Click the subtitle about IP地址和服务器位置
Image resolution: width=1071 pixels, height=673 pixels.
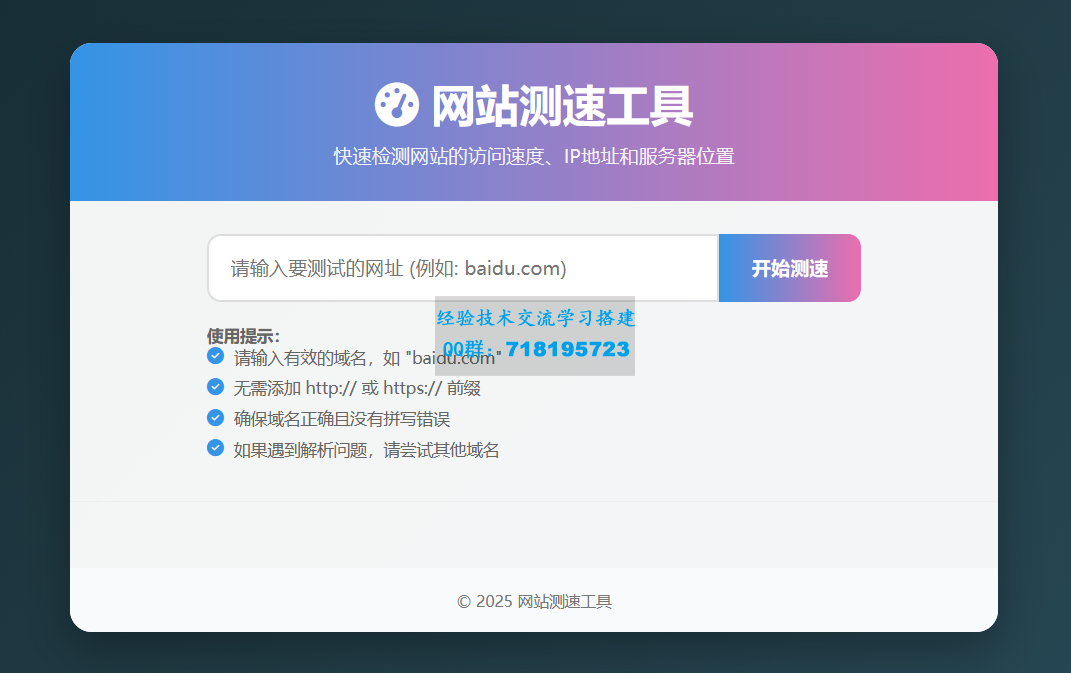[535, 156]
